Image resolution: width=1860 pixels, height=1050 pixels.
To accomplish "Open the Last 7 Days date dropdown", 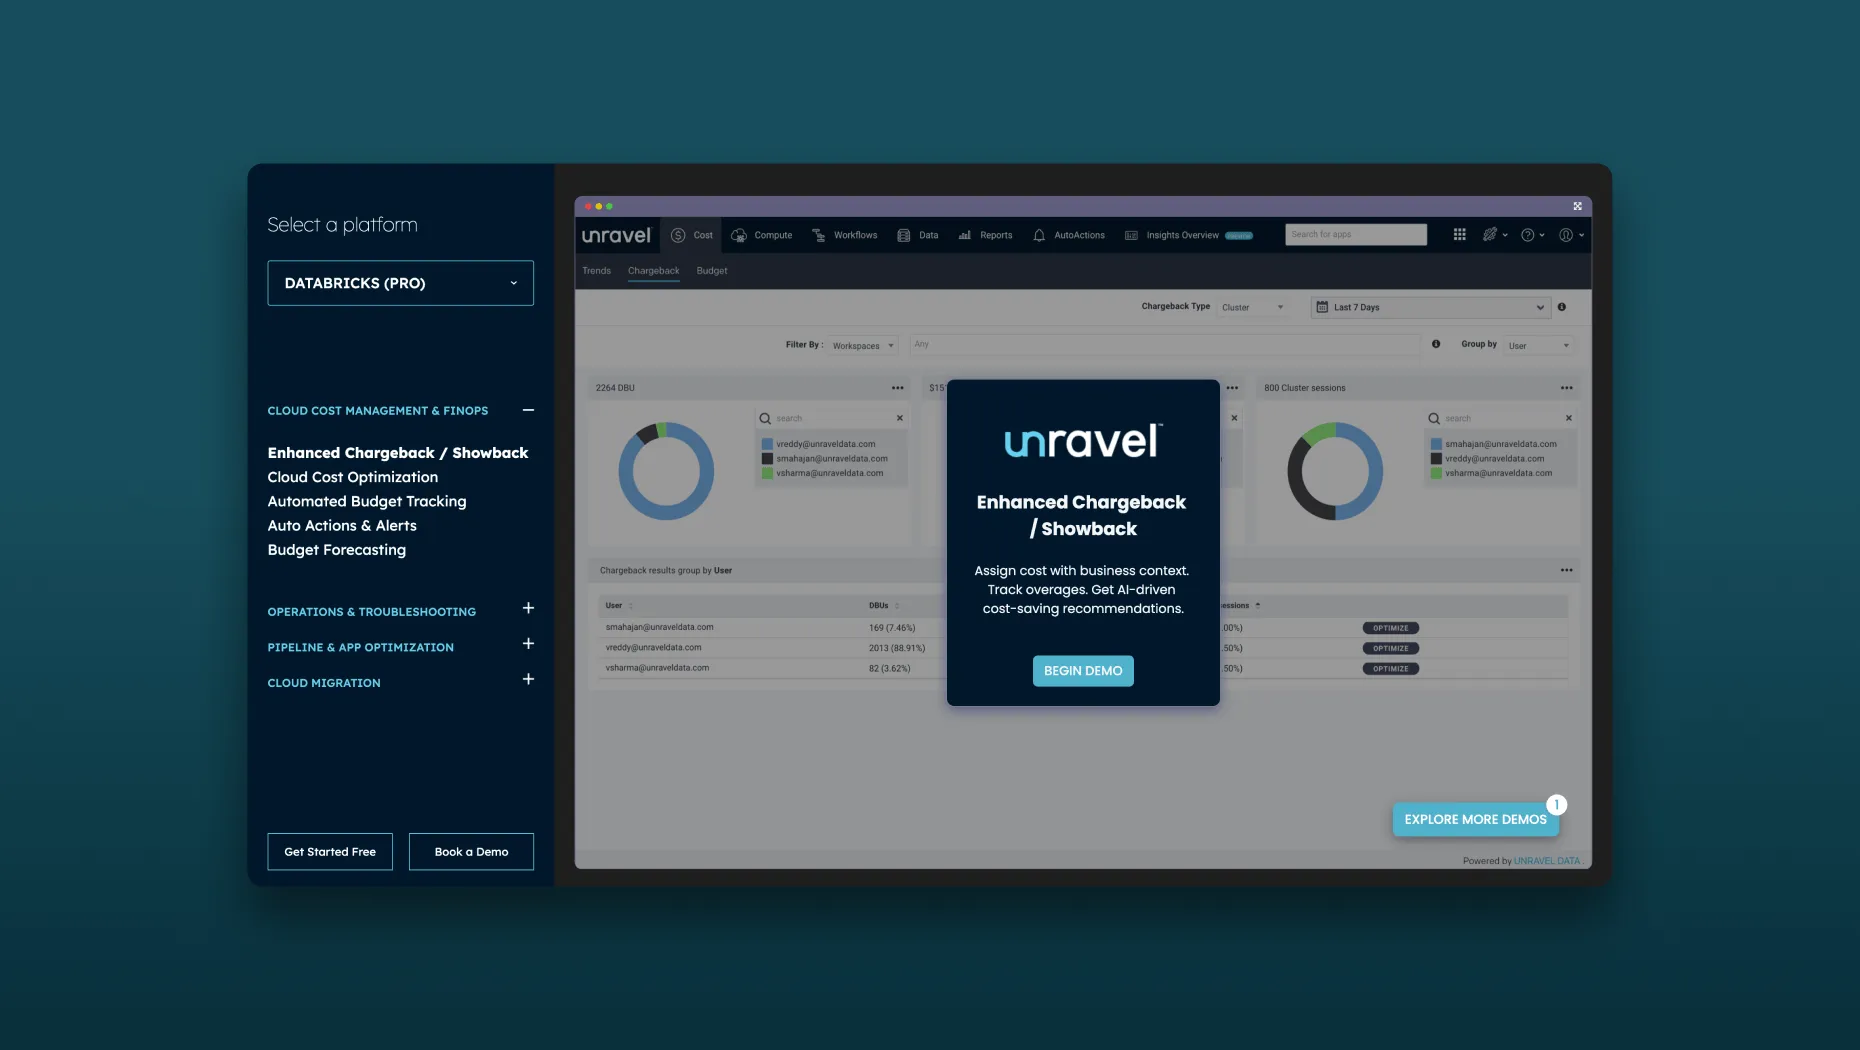I will [x=1430, y=307].
